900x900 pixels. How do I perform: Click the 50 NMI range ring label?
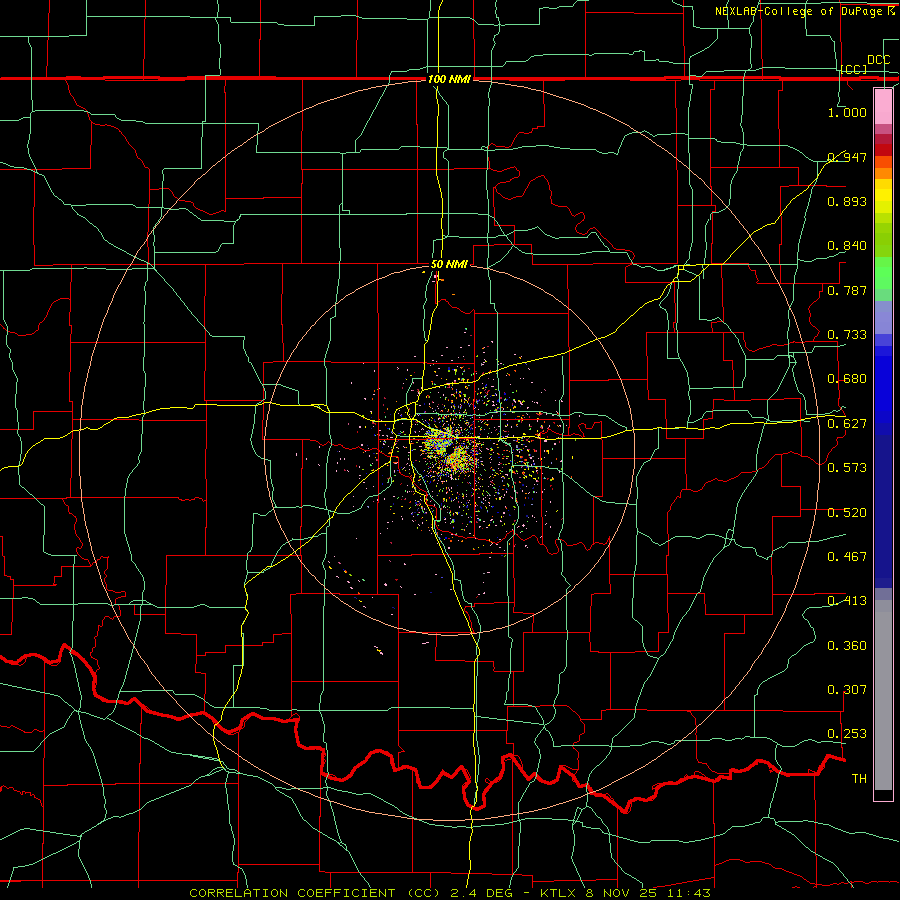pos(449,265)
